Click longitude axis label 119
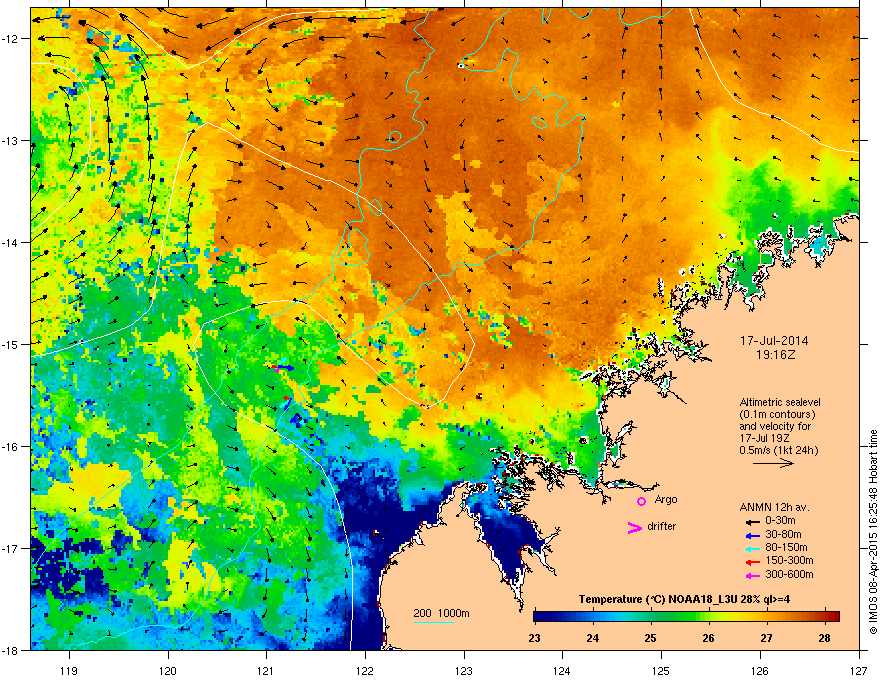This screenshot has height=680, width=880. [x=69, y=670]
